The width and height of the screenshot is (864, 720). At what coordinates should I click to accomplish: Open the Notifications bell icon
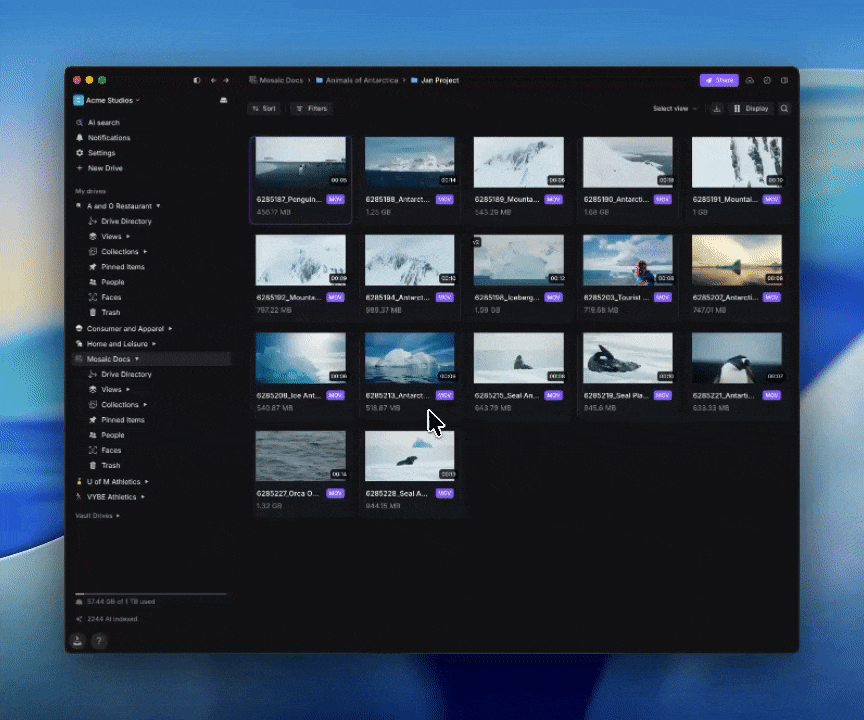pyautogui.click(x=80, y=138)
